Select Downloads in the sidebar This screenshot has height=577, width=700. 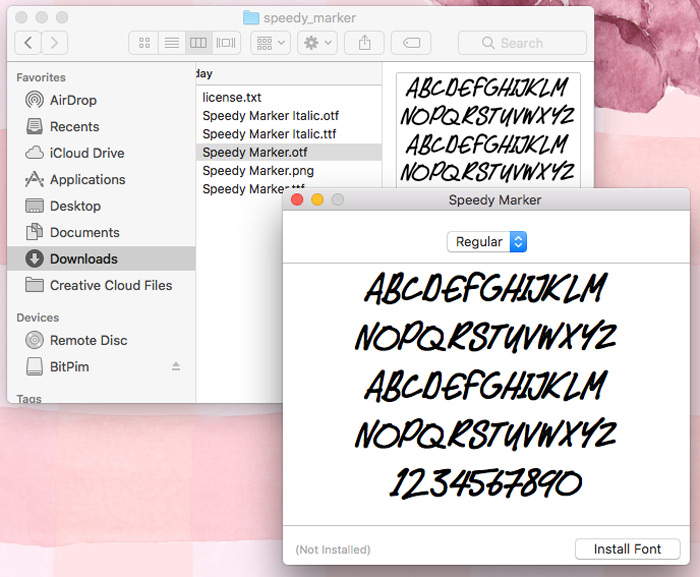pyautogui.click(x=101, y=259)
